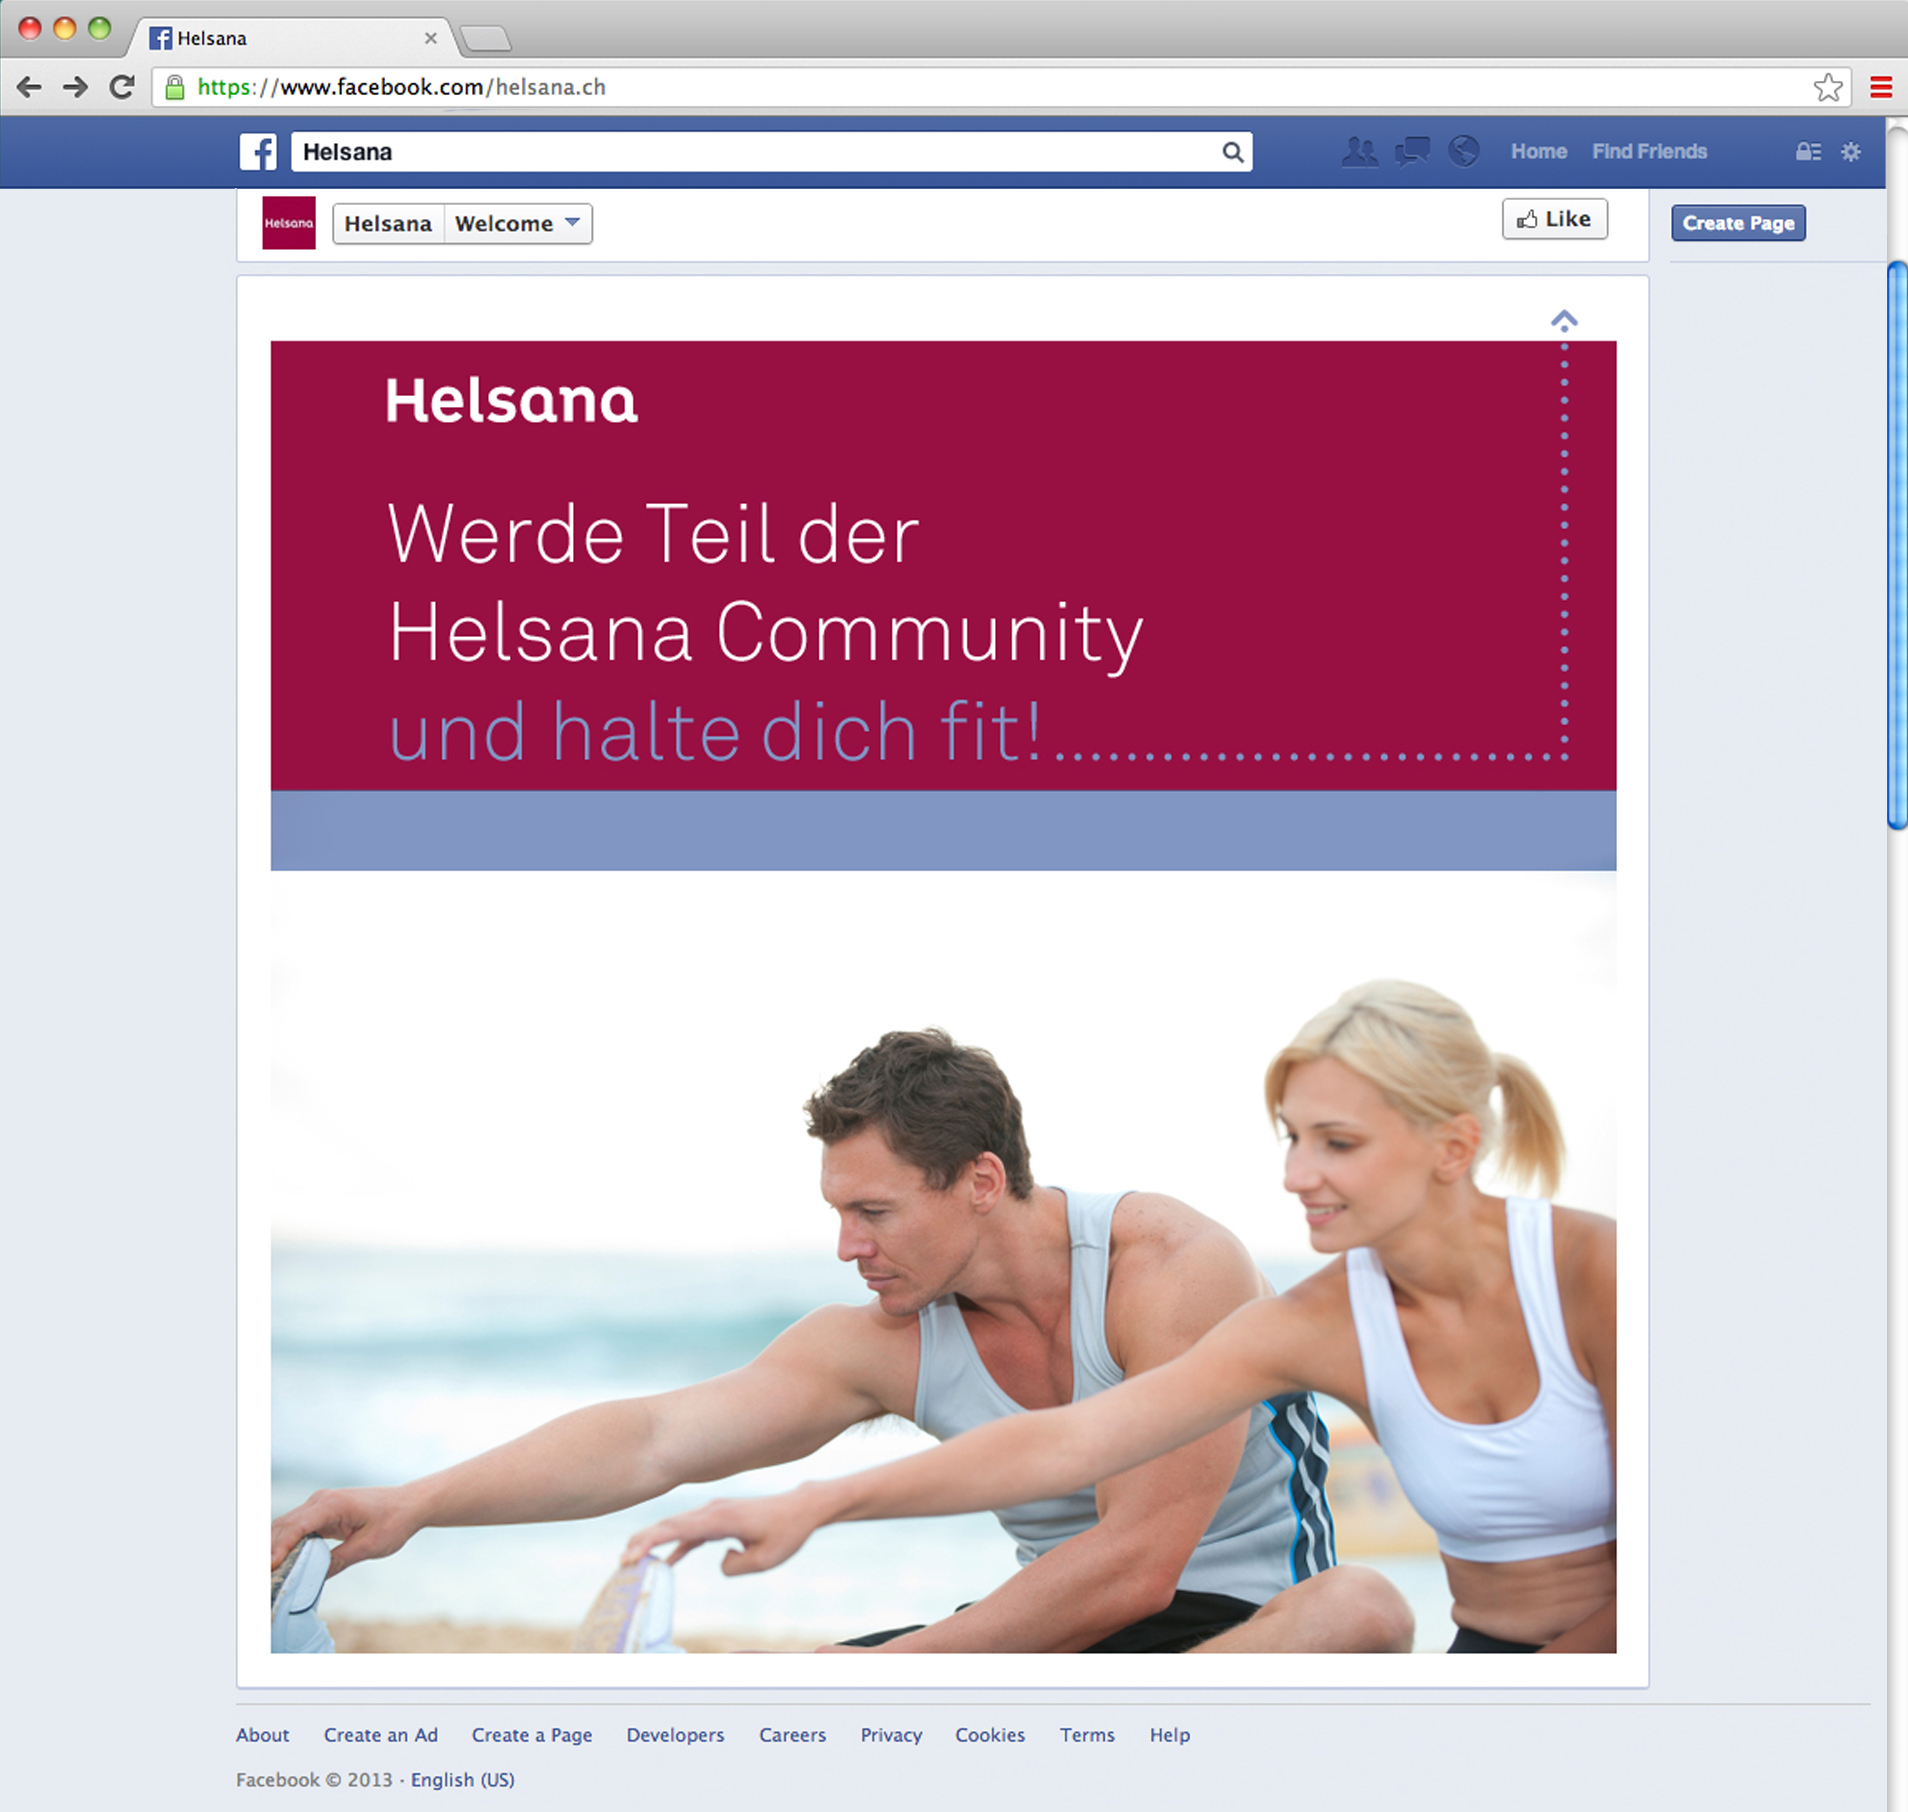Click the search magnifier icon
Image resolution: width=1908 pixels, height=1812 pixels.
pos(1233,152)
